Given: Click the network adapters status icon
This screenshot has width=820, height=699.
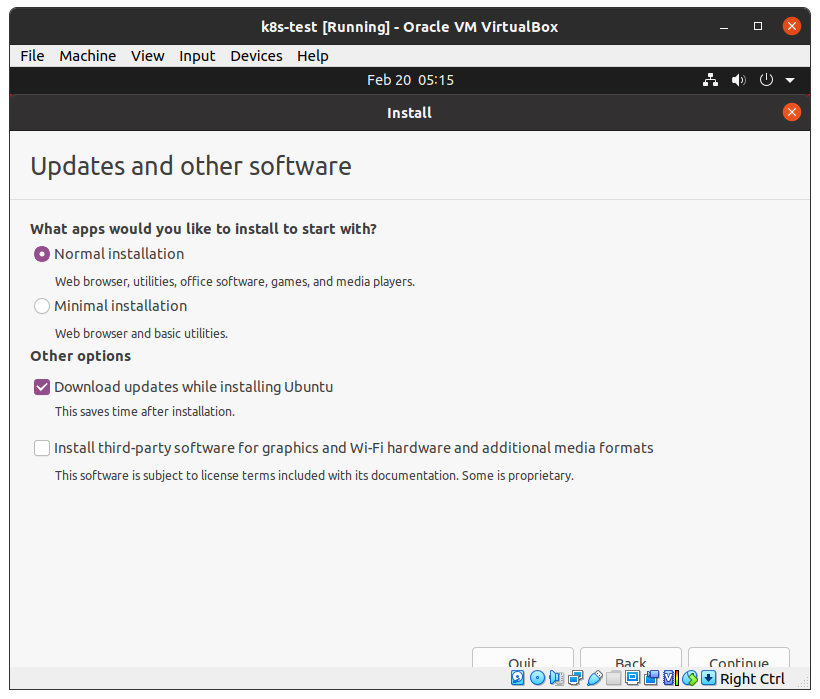Looking at the screenshot, I should pyautogui.click(x=575, y=678).
